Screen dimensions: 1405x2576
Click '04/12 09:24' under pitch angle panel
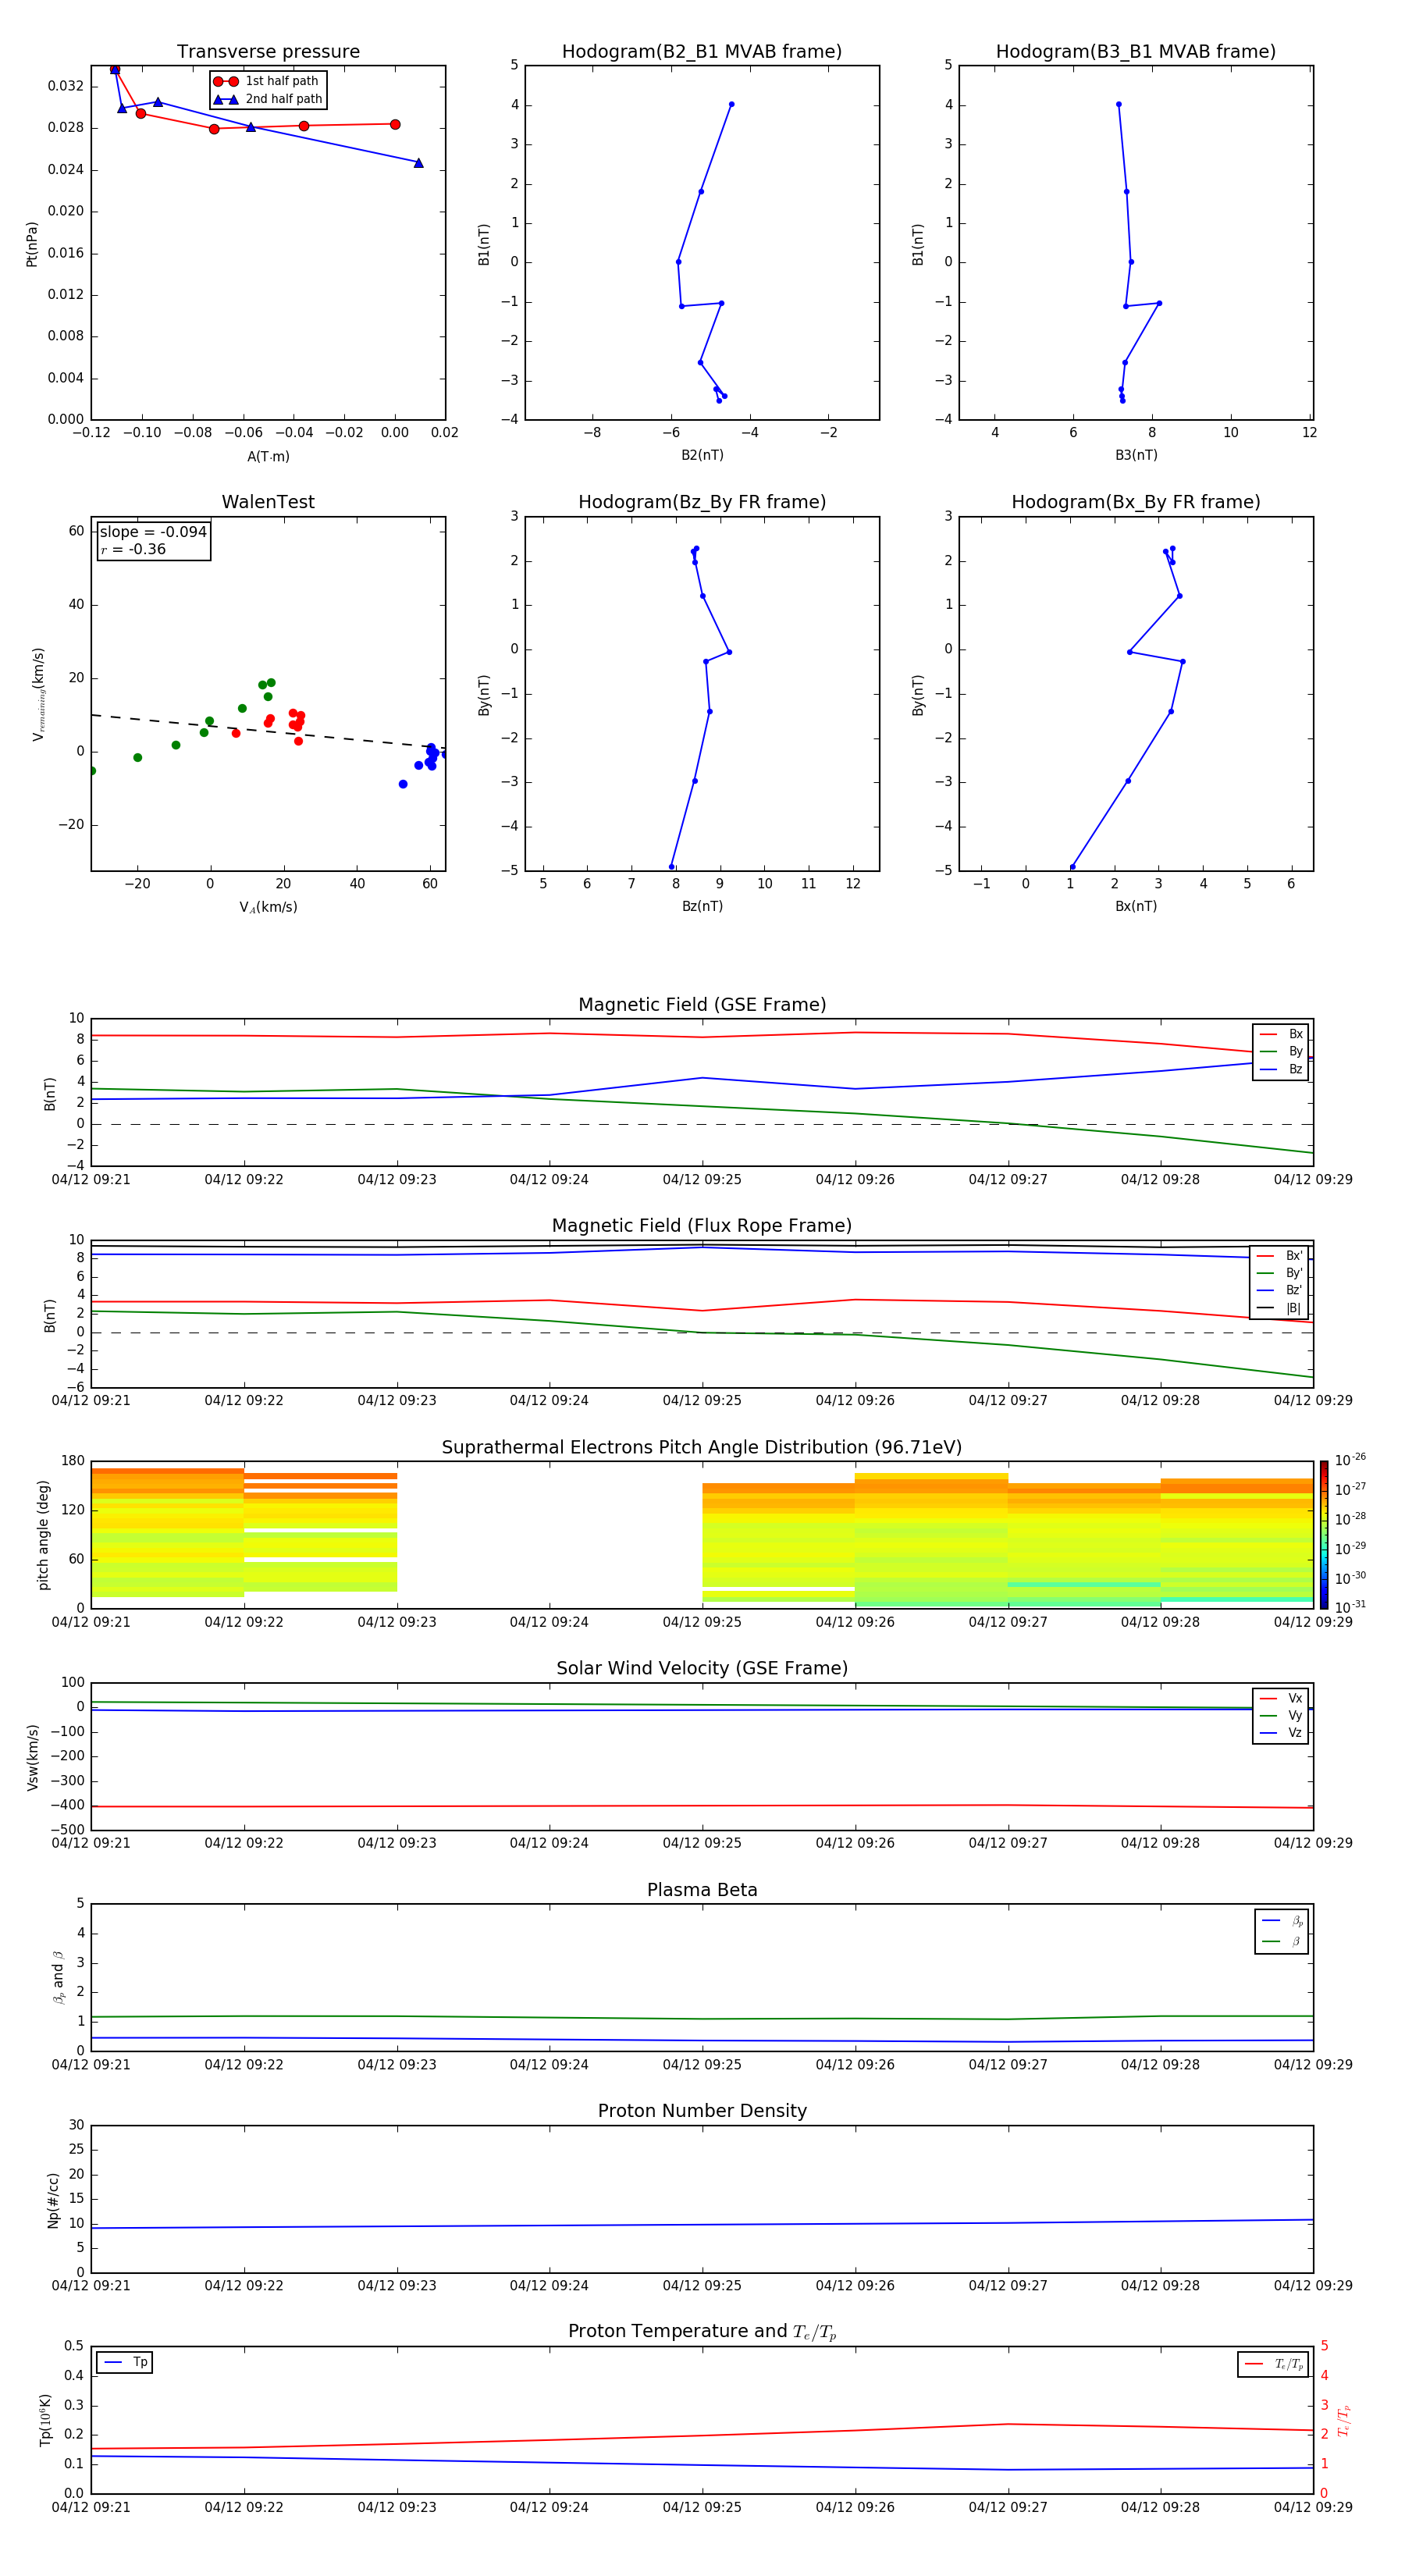pos(549,1622)
